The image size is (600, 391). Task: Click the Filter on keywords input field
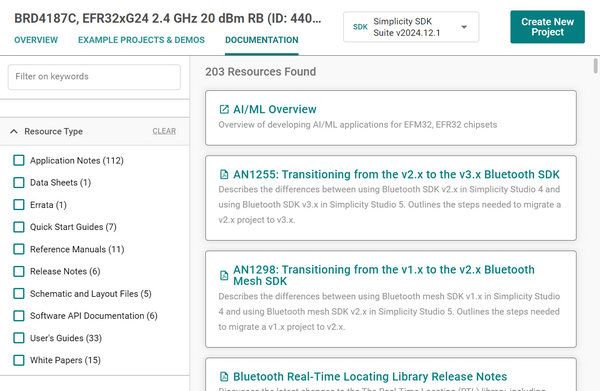94,77
